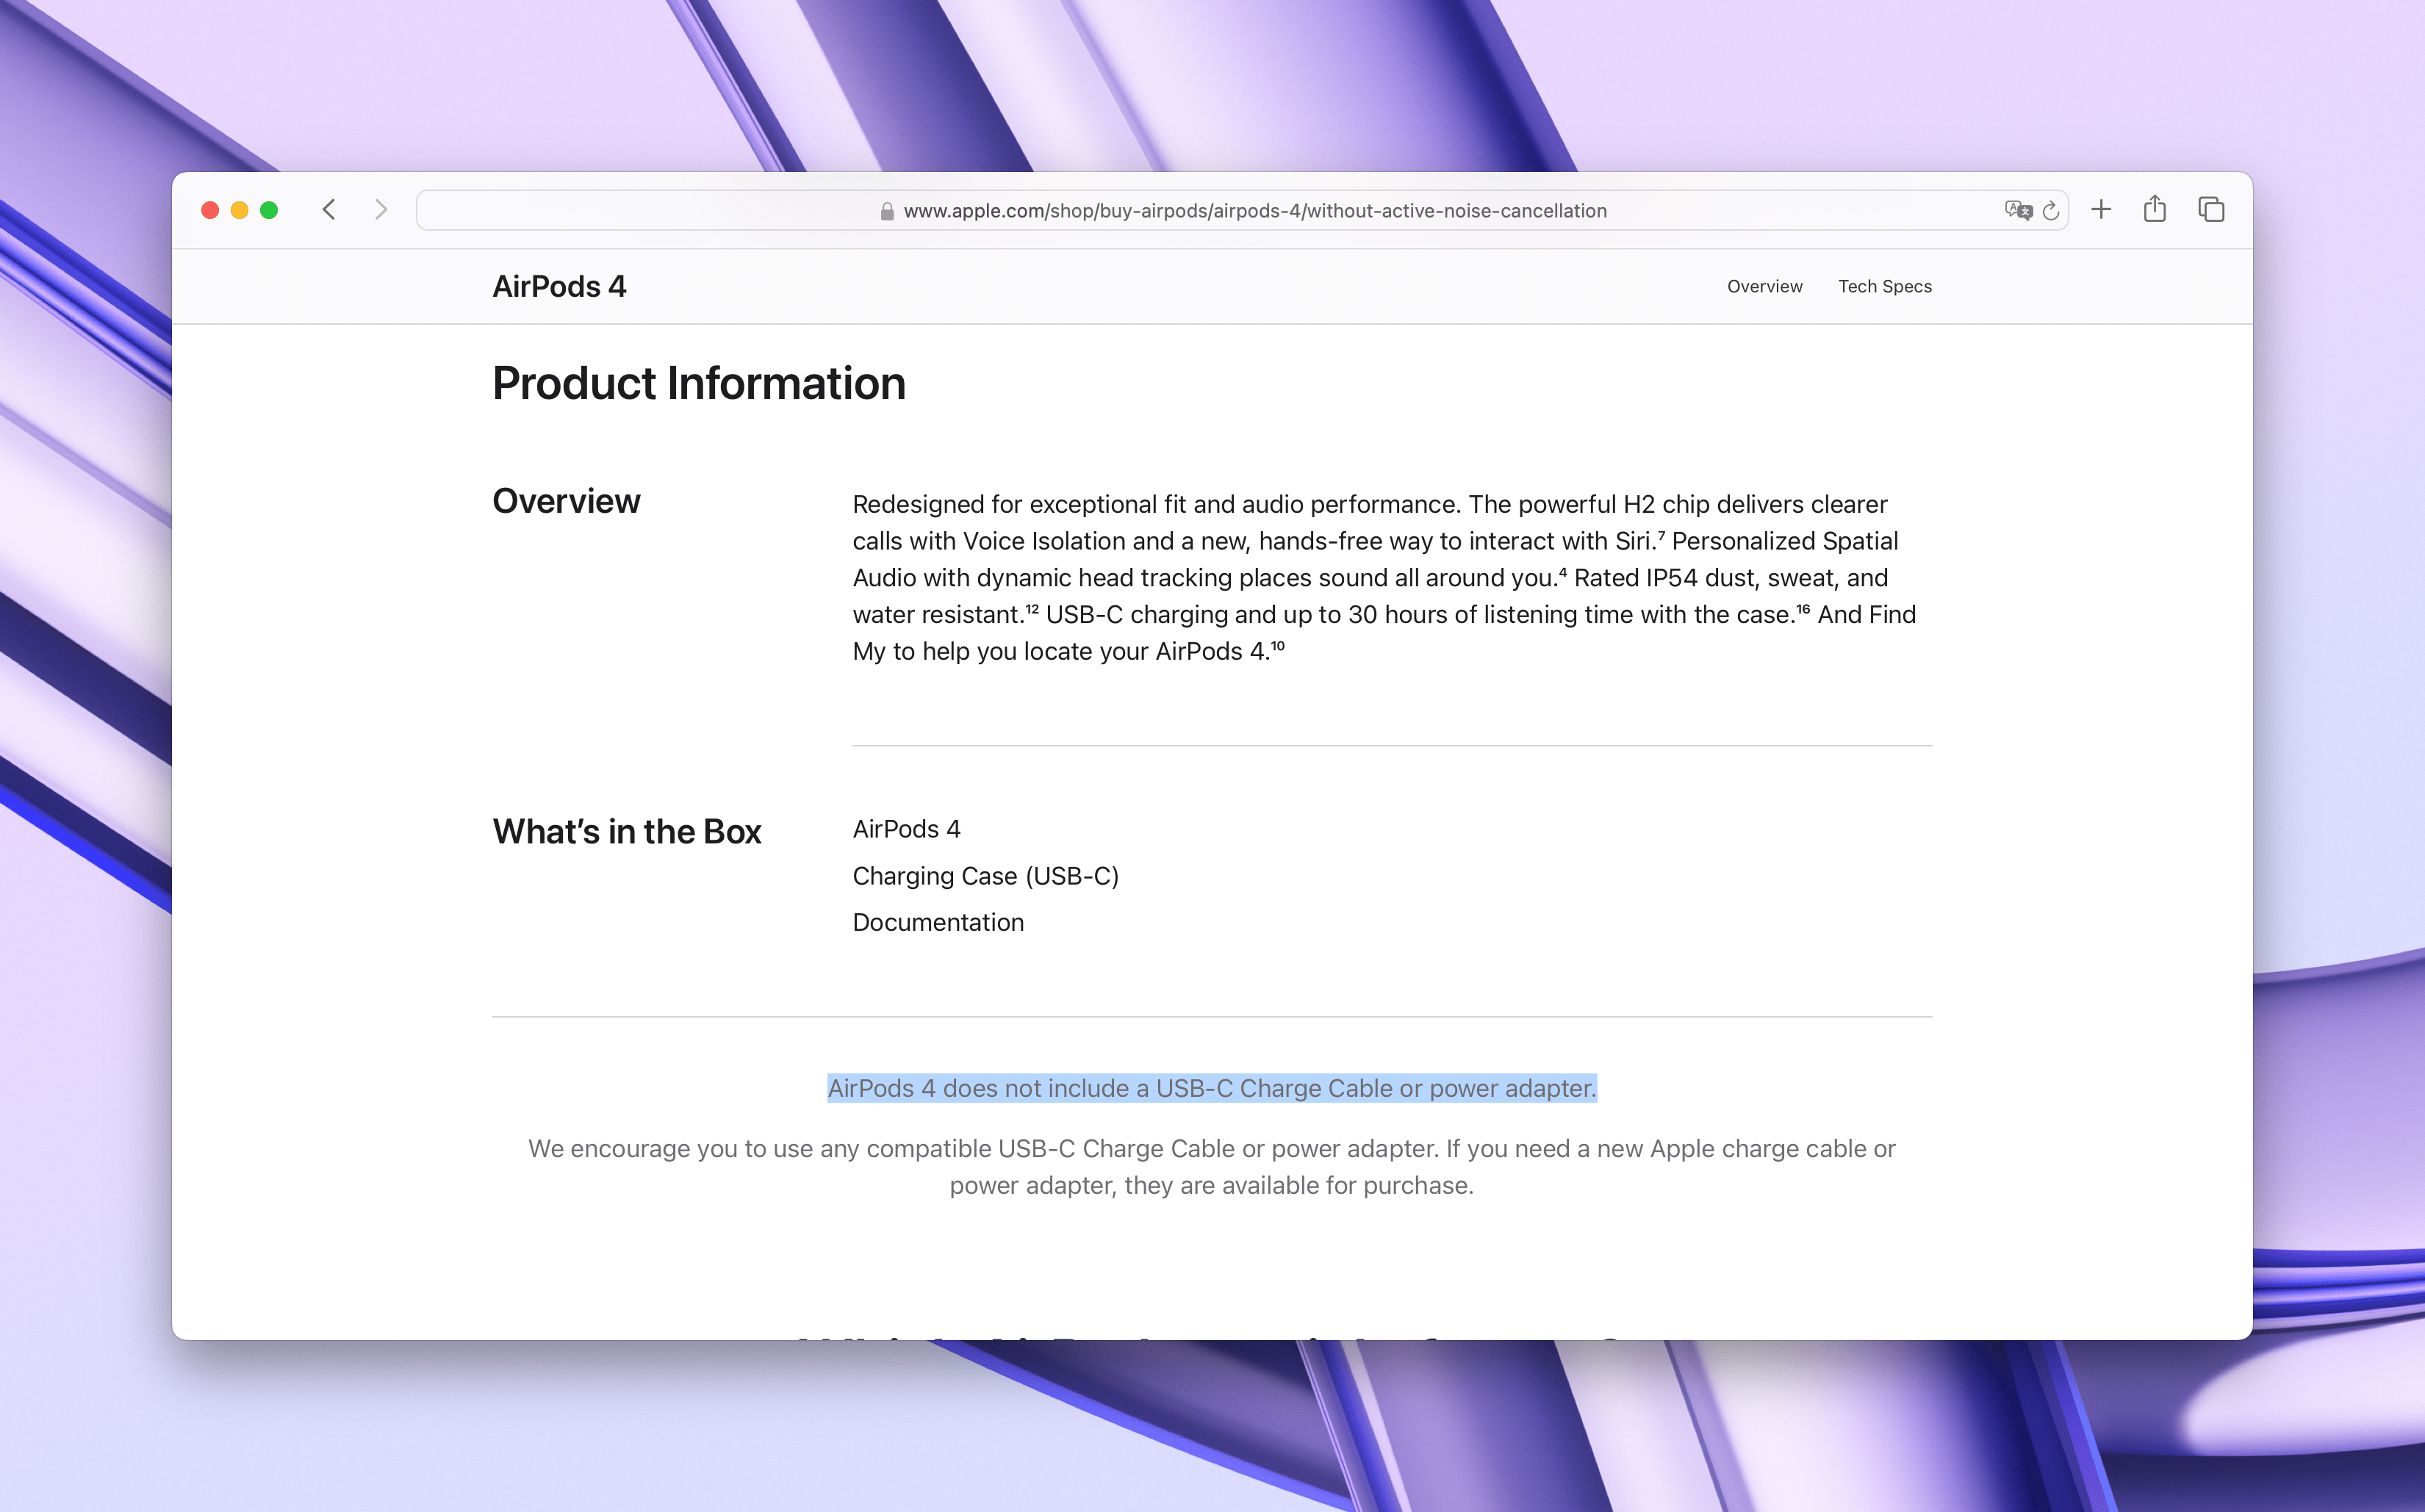Viewport: 2425px width, 1512px height.
Task: Click the AirPods 4 page title
Action: click(559, 286)
